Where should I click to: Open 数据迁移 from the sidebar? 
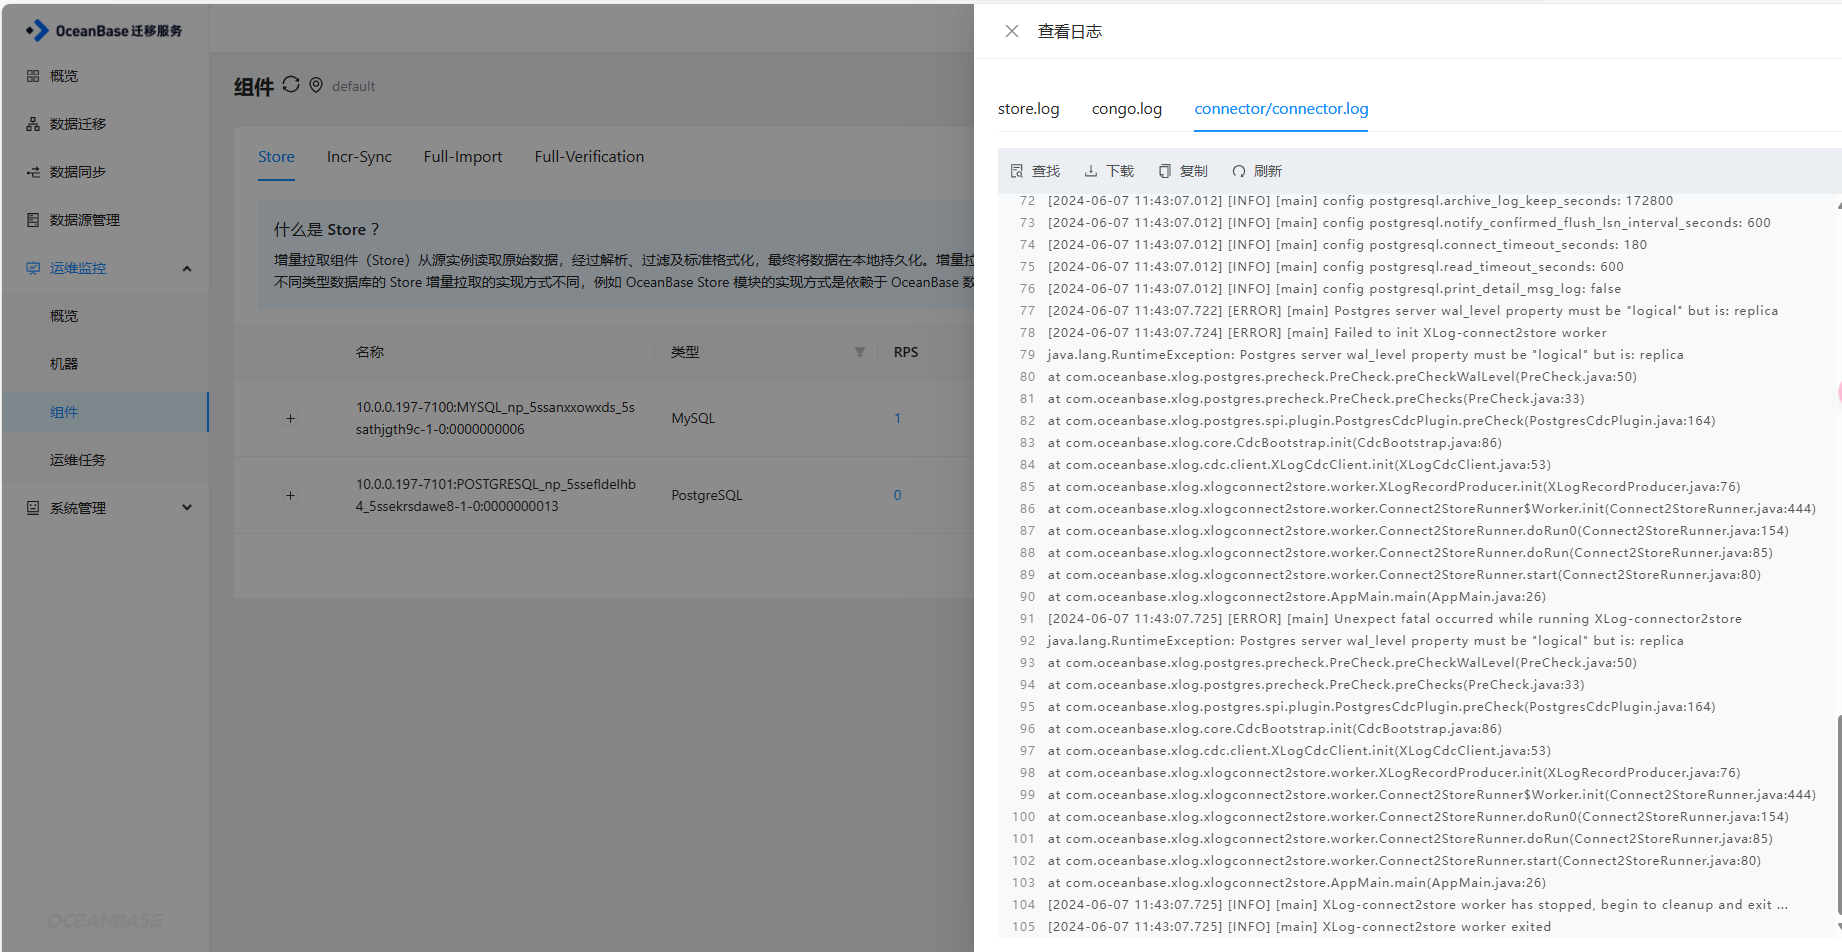pyautogui.click(x=78, y=124)
